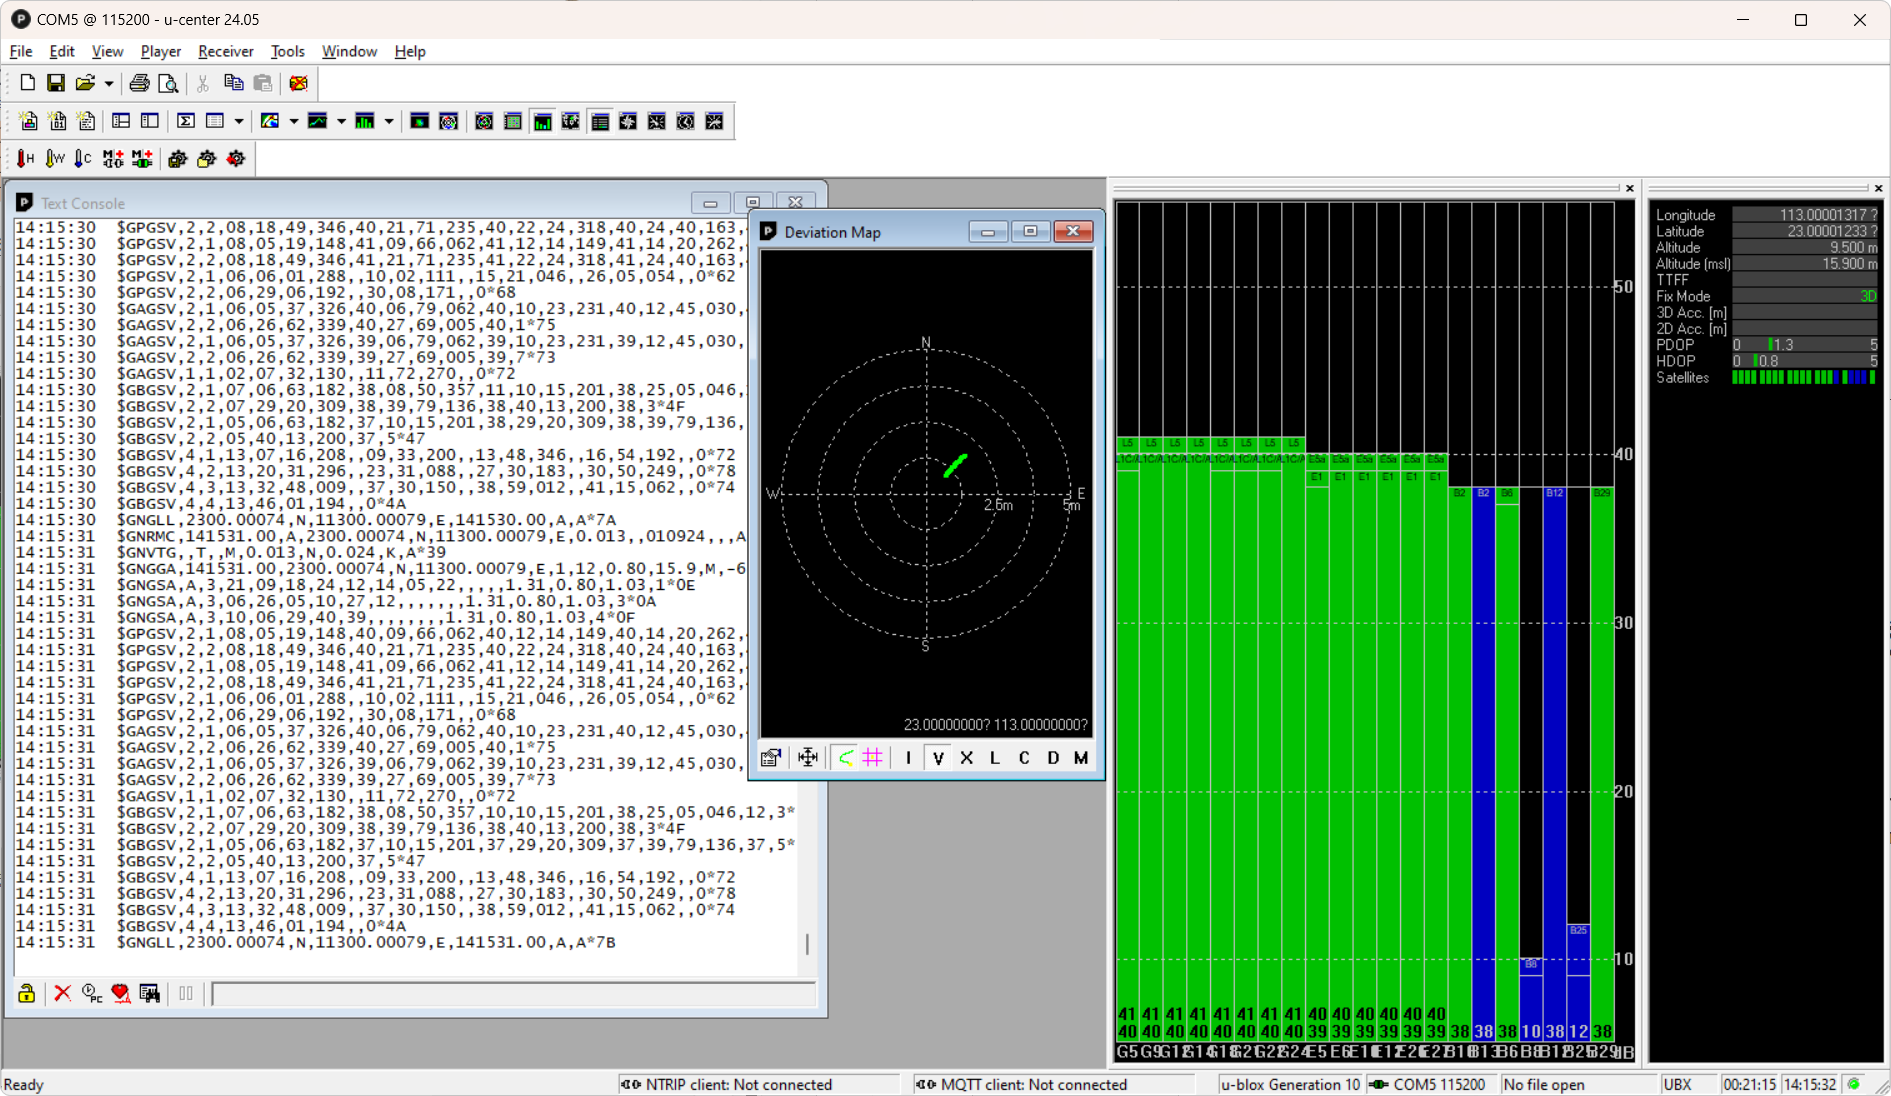Expand the Open file dropdown arrow
1891x1096 pixels.
pyautogui.click(x=108, y=84)
